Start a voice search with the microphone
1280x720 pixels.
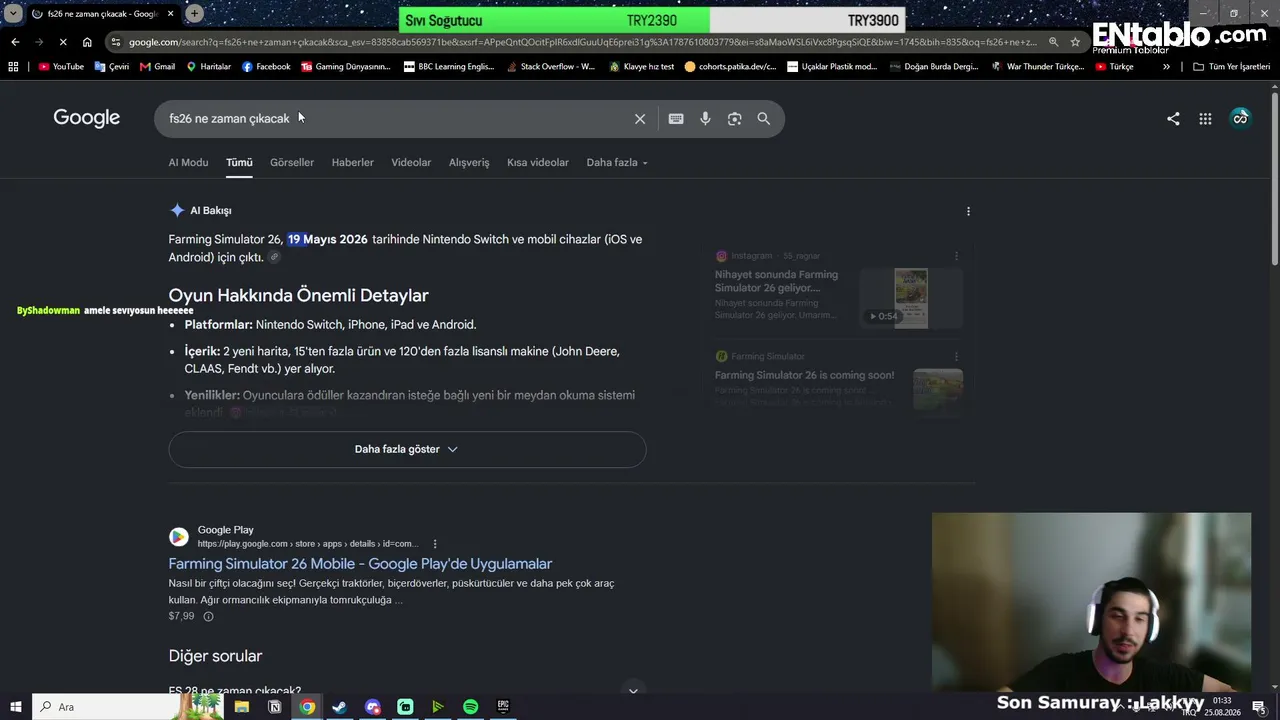pos(705,119)
